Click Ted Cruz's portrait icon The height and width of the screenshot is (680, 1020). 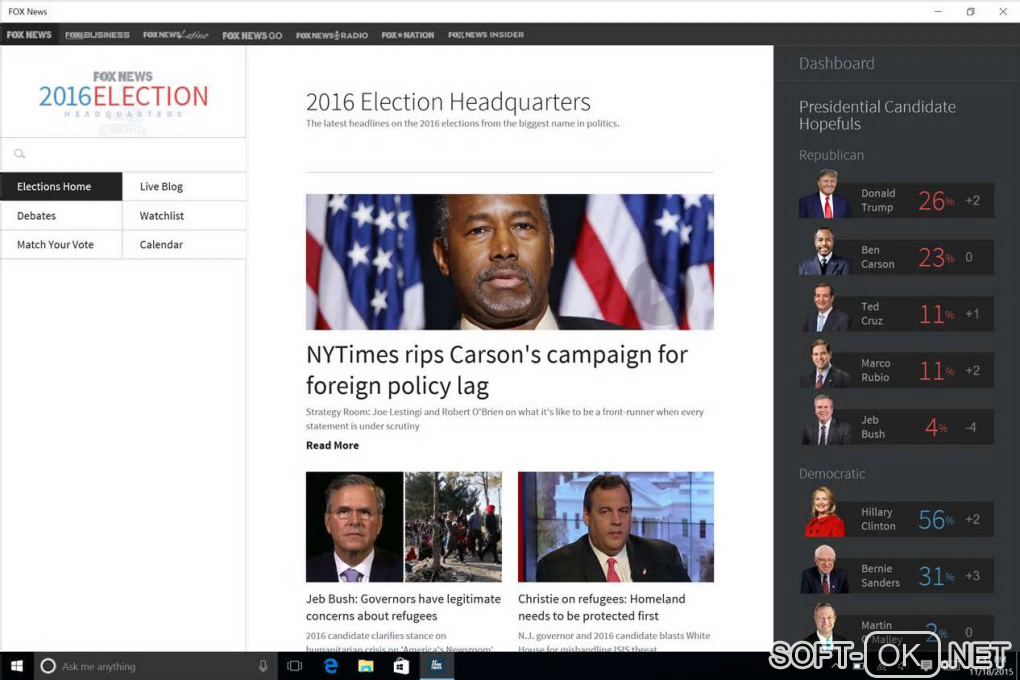coord(825,308)
